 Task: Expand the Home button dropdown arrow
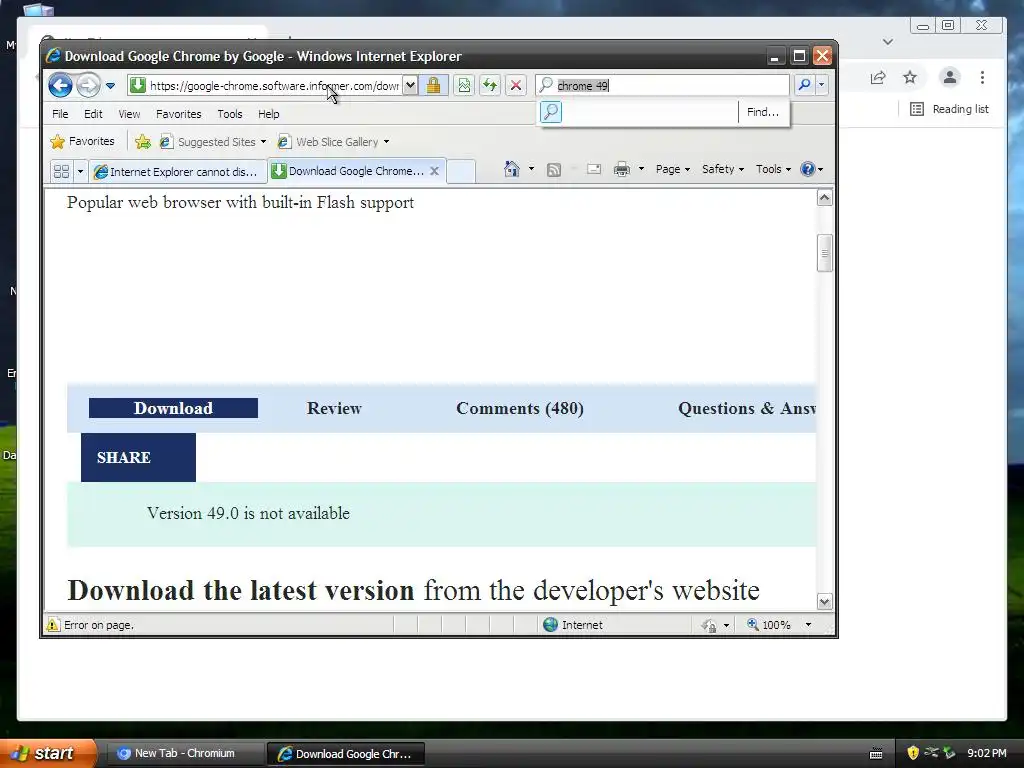[x=531, y=169]
